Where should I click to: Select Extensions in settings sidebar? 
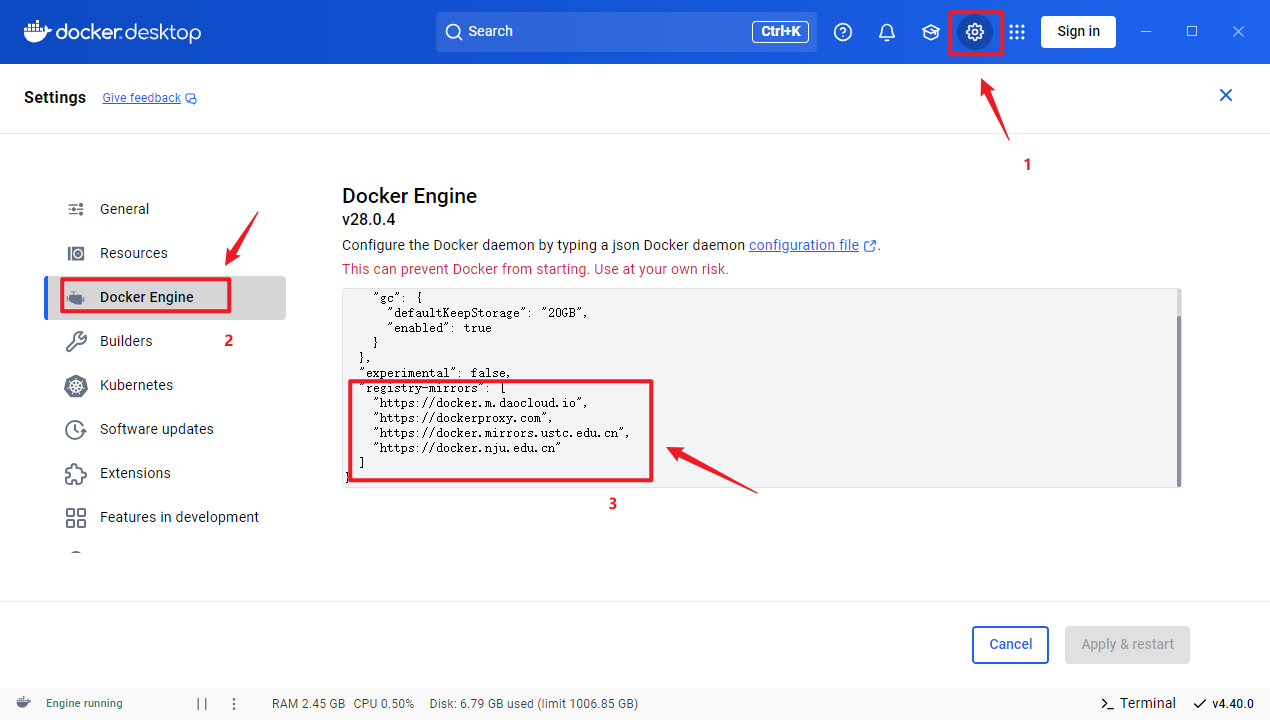pos(165,473)
